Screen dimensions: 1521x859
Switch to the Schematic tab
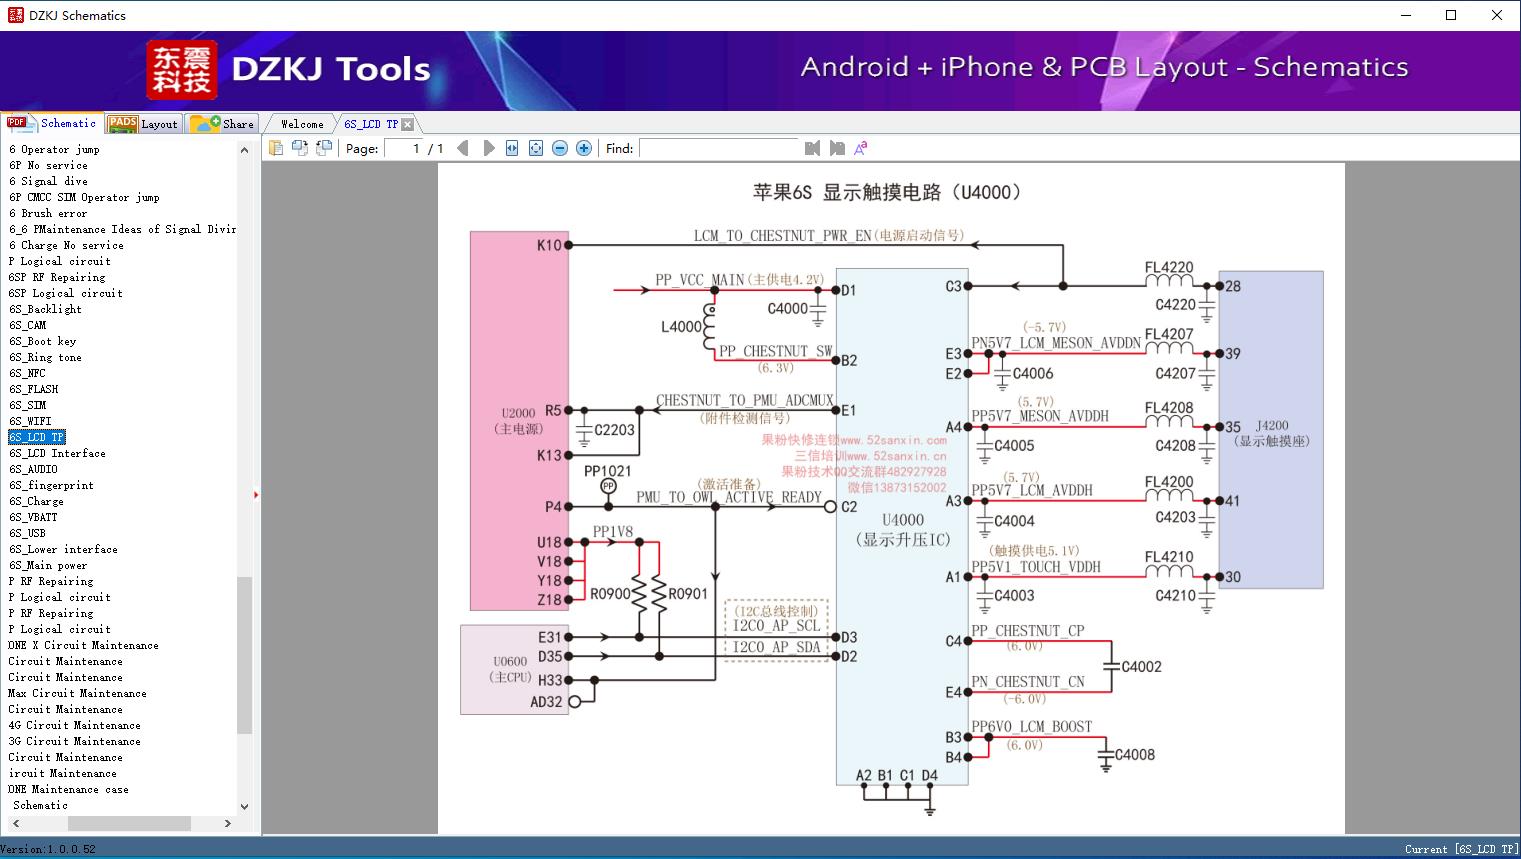click(x=52, y=123)
